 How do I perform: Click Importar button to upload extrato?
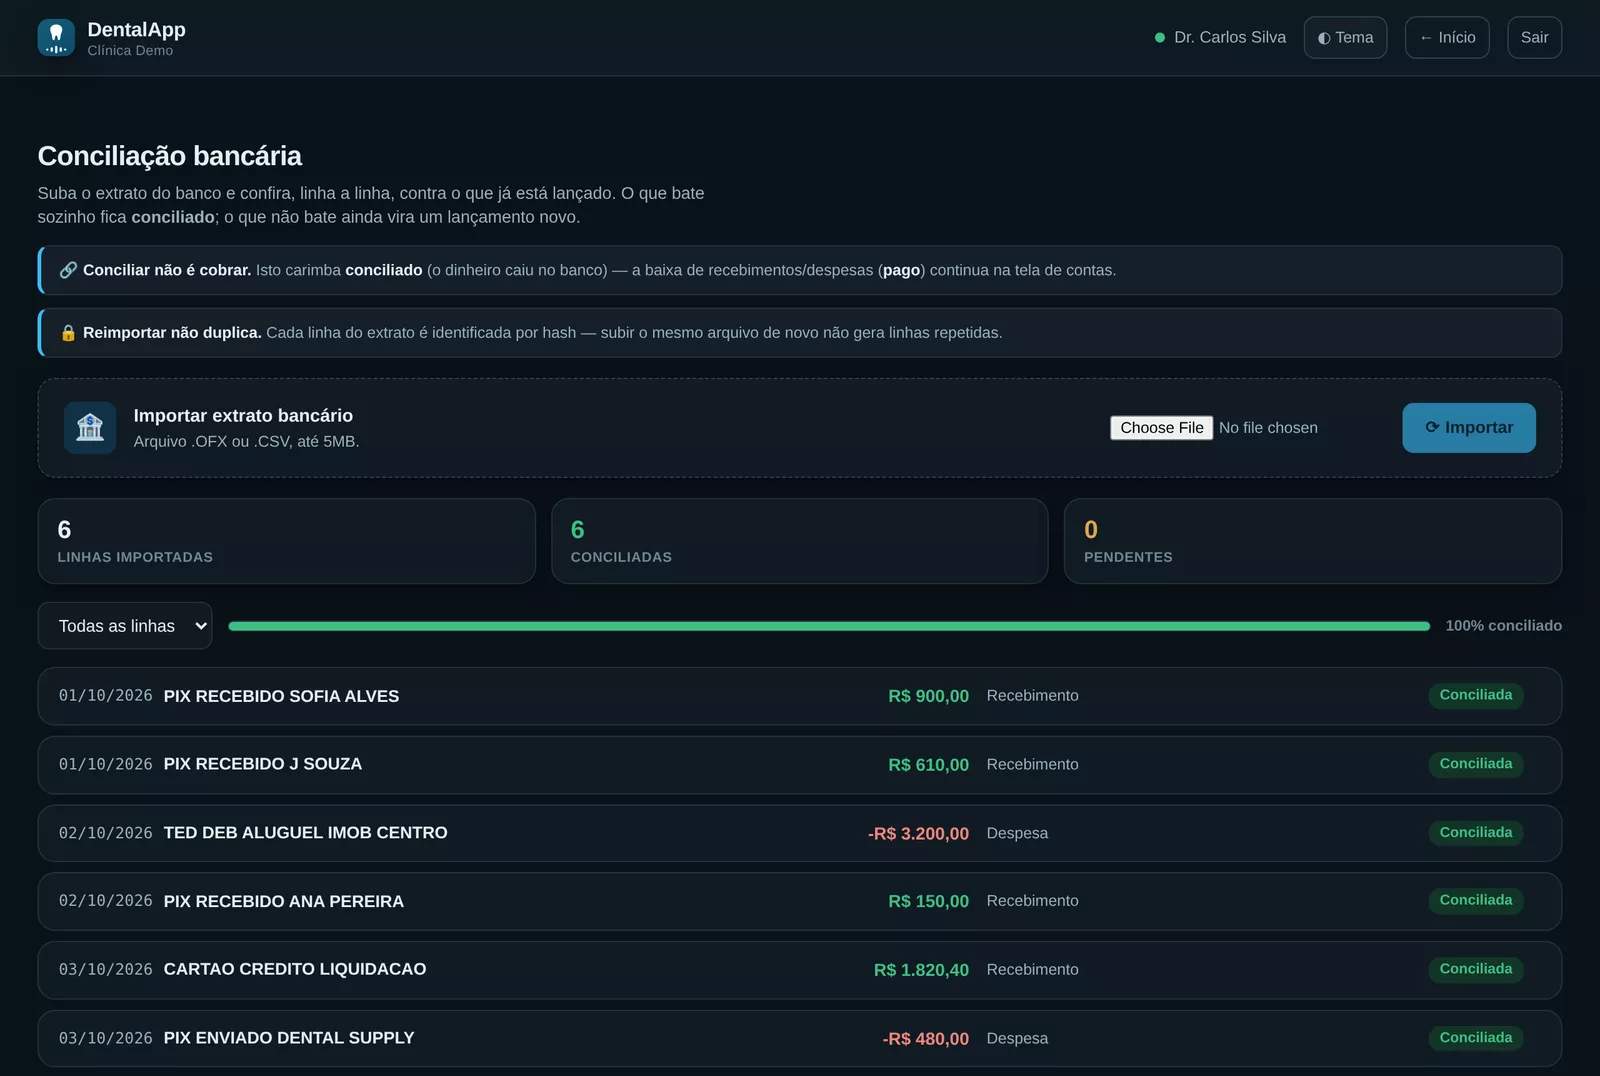(x=1469, y=428)
